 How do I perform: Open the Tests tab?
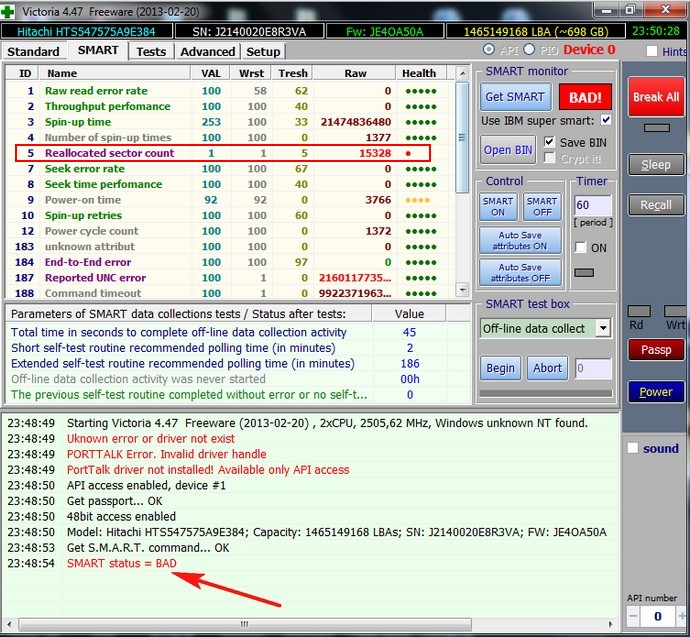tap(151, 51)
